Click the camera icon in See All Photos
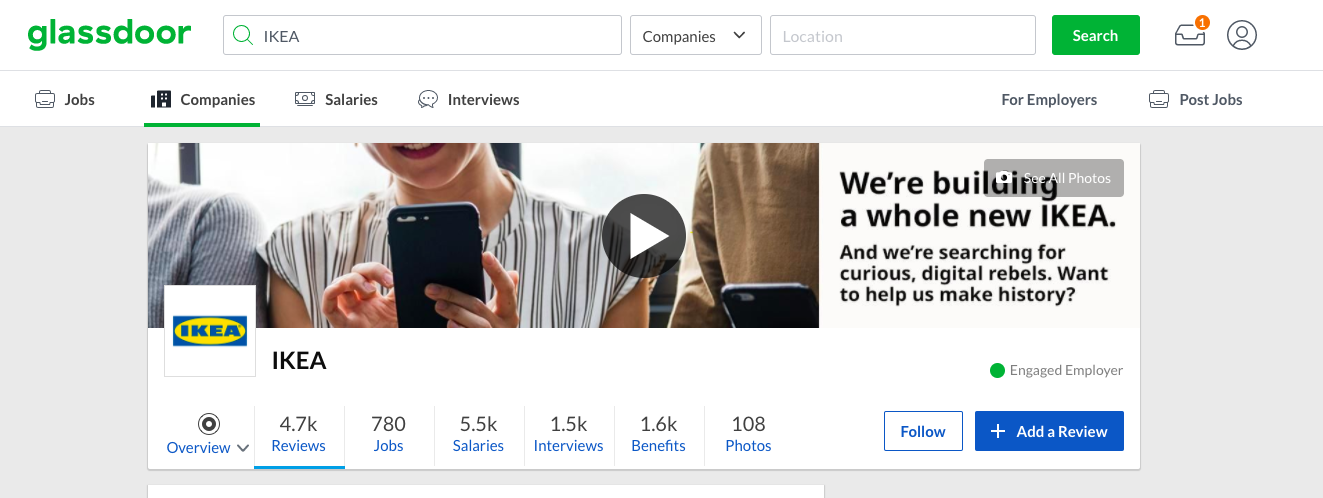 point(1006,177)
